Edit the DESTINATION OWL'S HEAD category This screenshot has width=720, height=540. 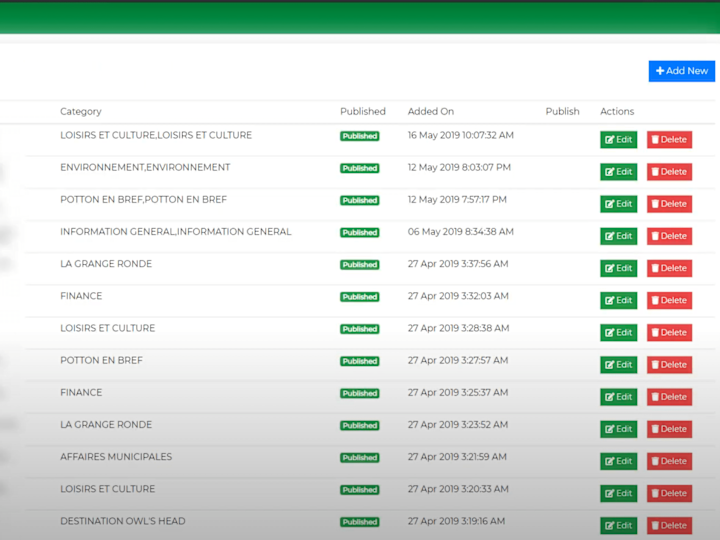619,525
